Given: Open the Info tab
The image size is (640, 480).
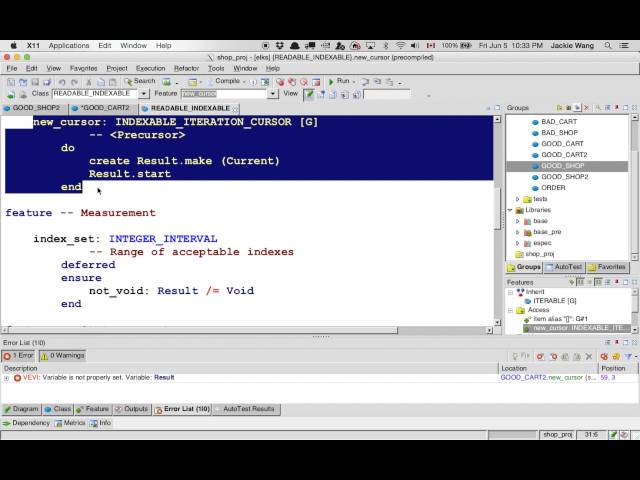Looking at the screenshot, I should coord(100,423).
